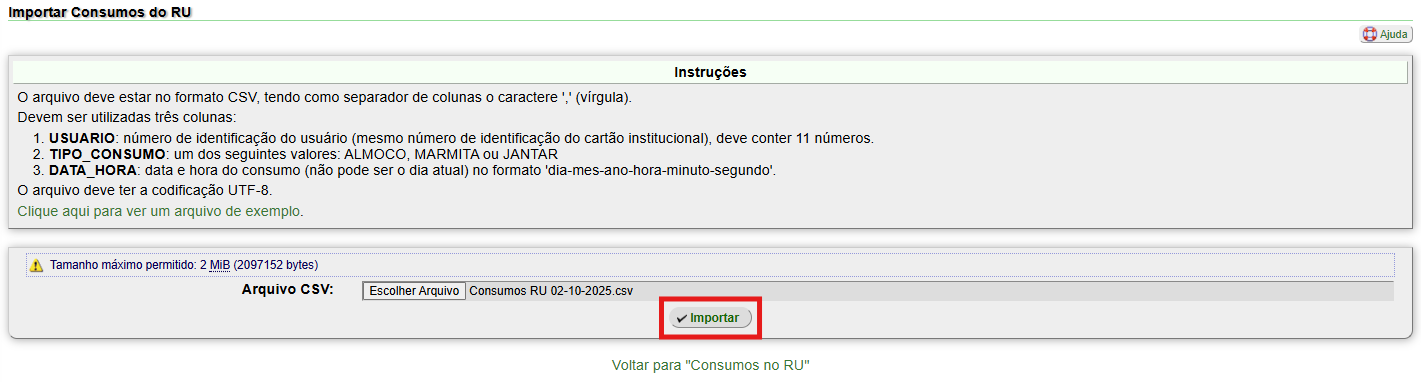Select the TIPO_CONSUMO column description

(x=303, y=154)
